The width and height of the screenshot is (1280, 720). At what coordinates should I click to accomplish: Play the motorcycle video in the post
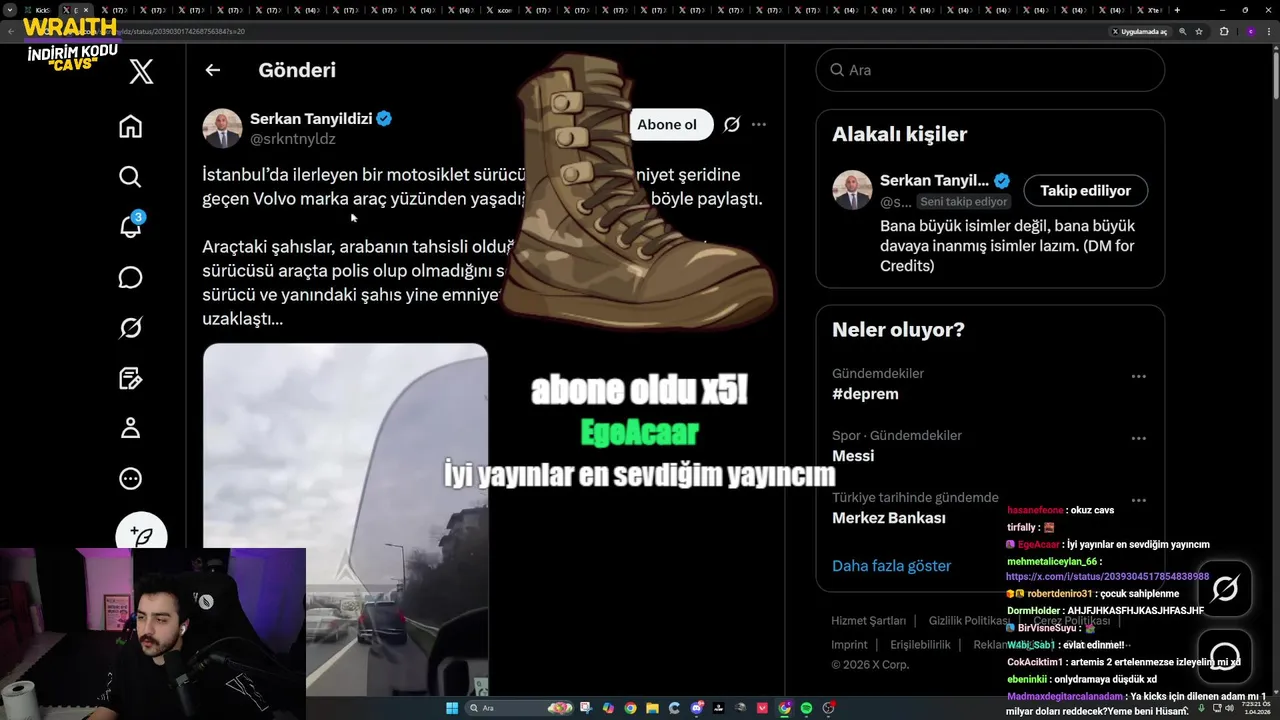[x=346, y=520]
